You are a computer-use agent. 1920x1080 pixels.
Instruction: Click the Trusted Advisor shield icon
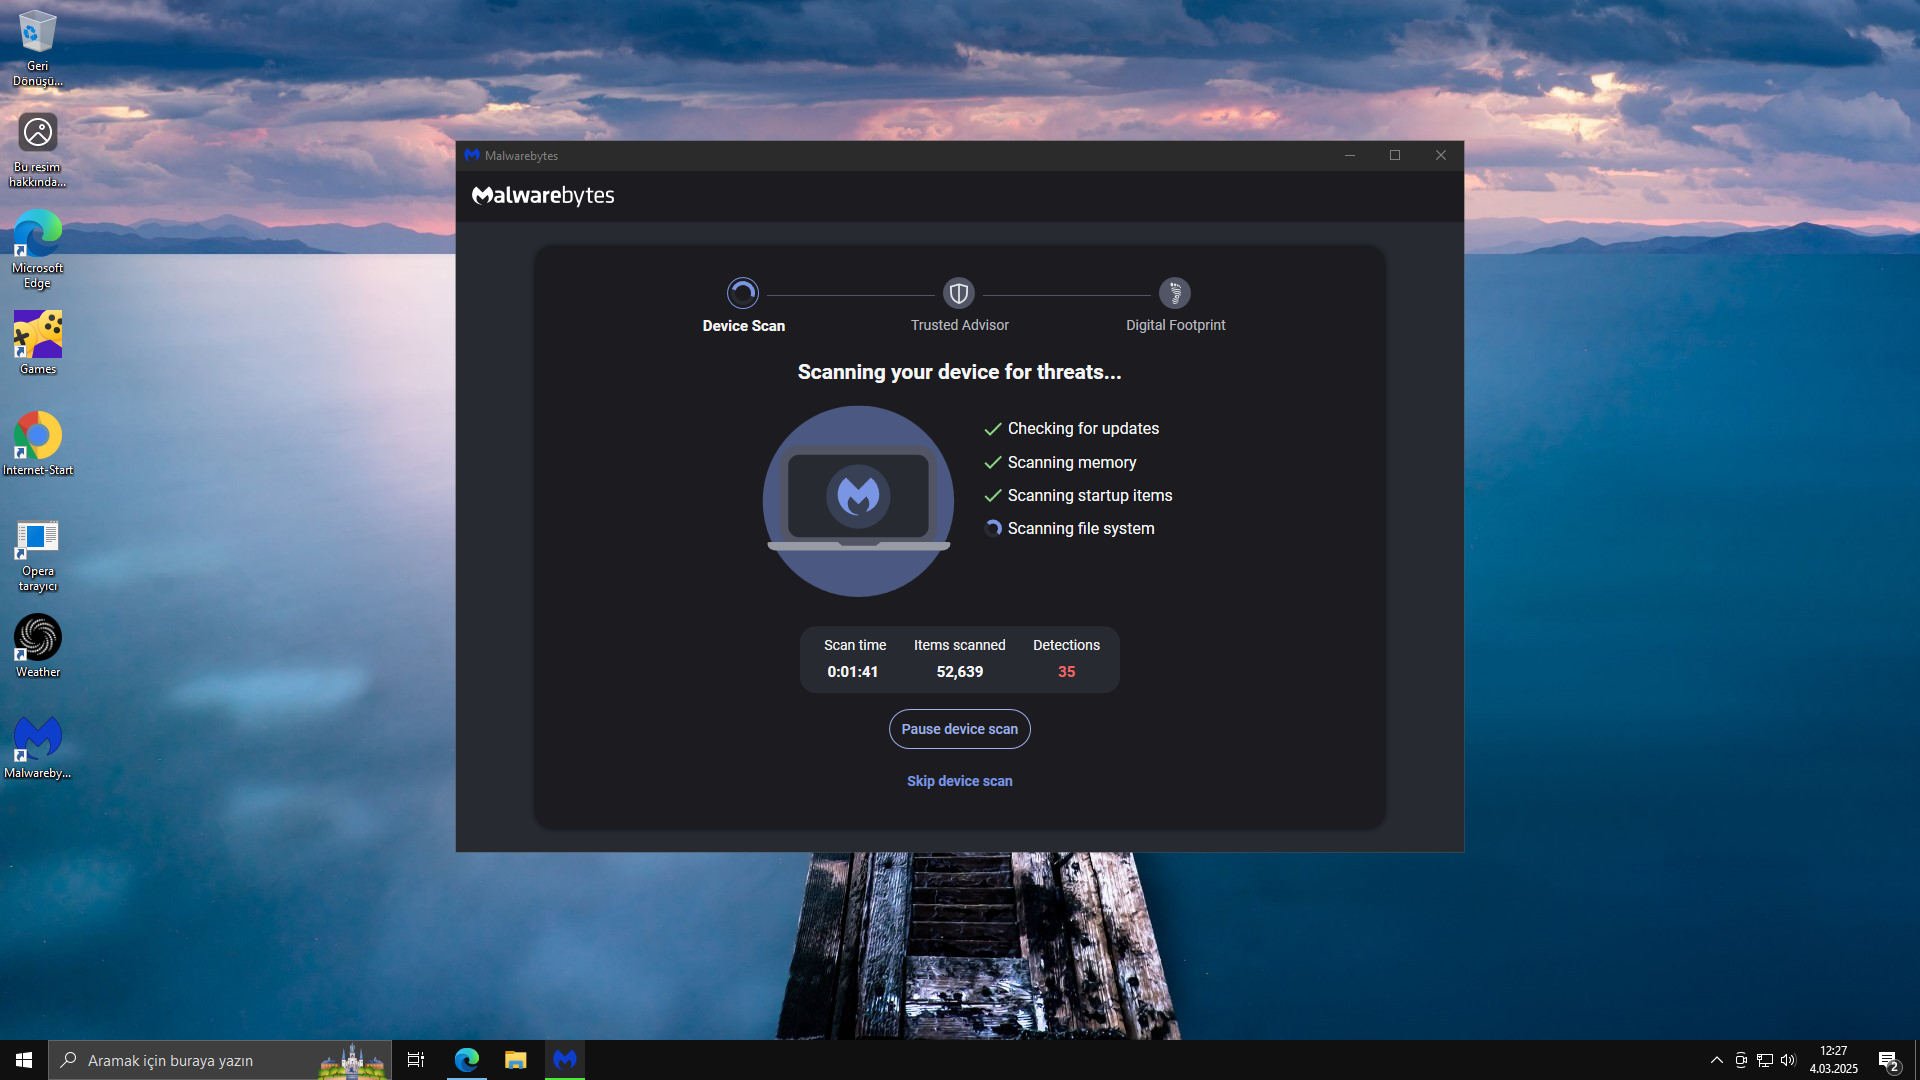pyautogui.click(x=958, y=293)
